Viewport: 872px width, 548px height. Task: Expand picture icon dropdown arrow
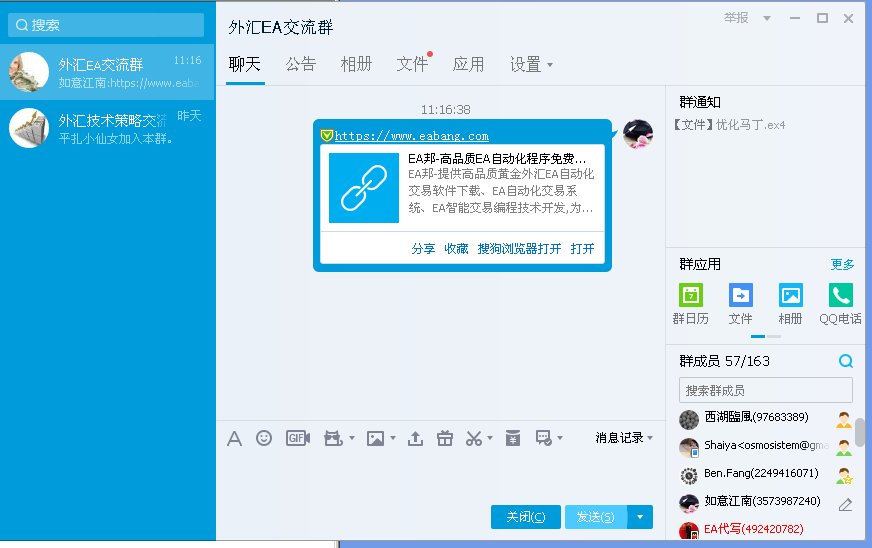pyautogui.click(x=393, y=438)
